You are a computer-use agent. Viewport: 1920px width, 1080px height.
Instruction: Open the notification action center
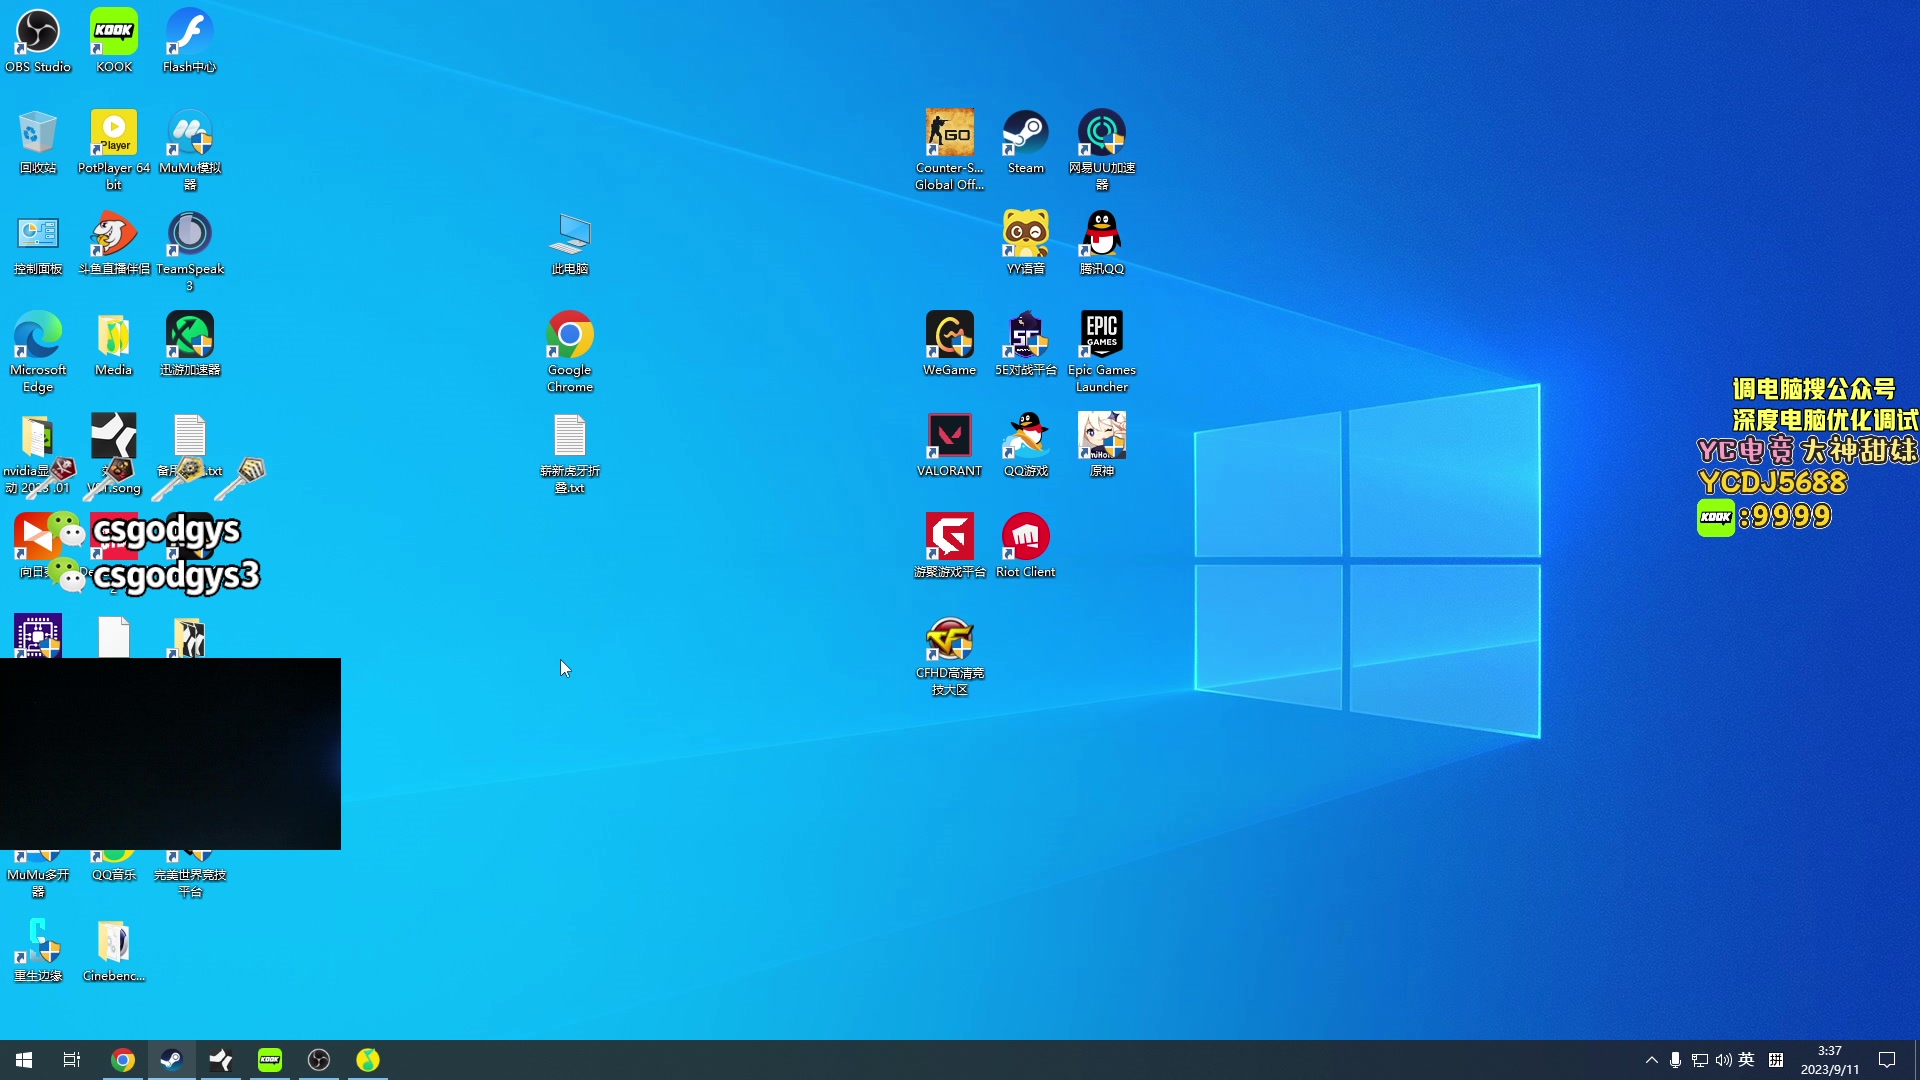(1887, 1060)
